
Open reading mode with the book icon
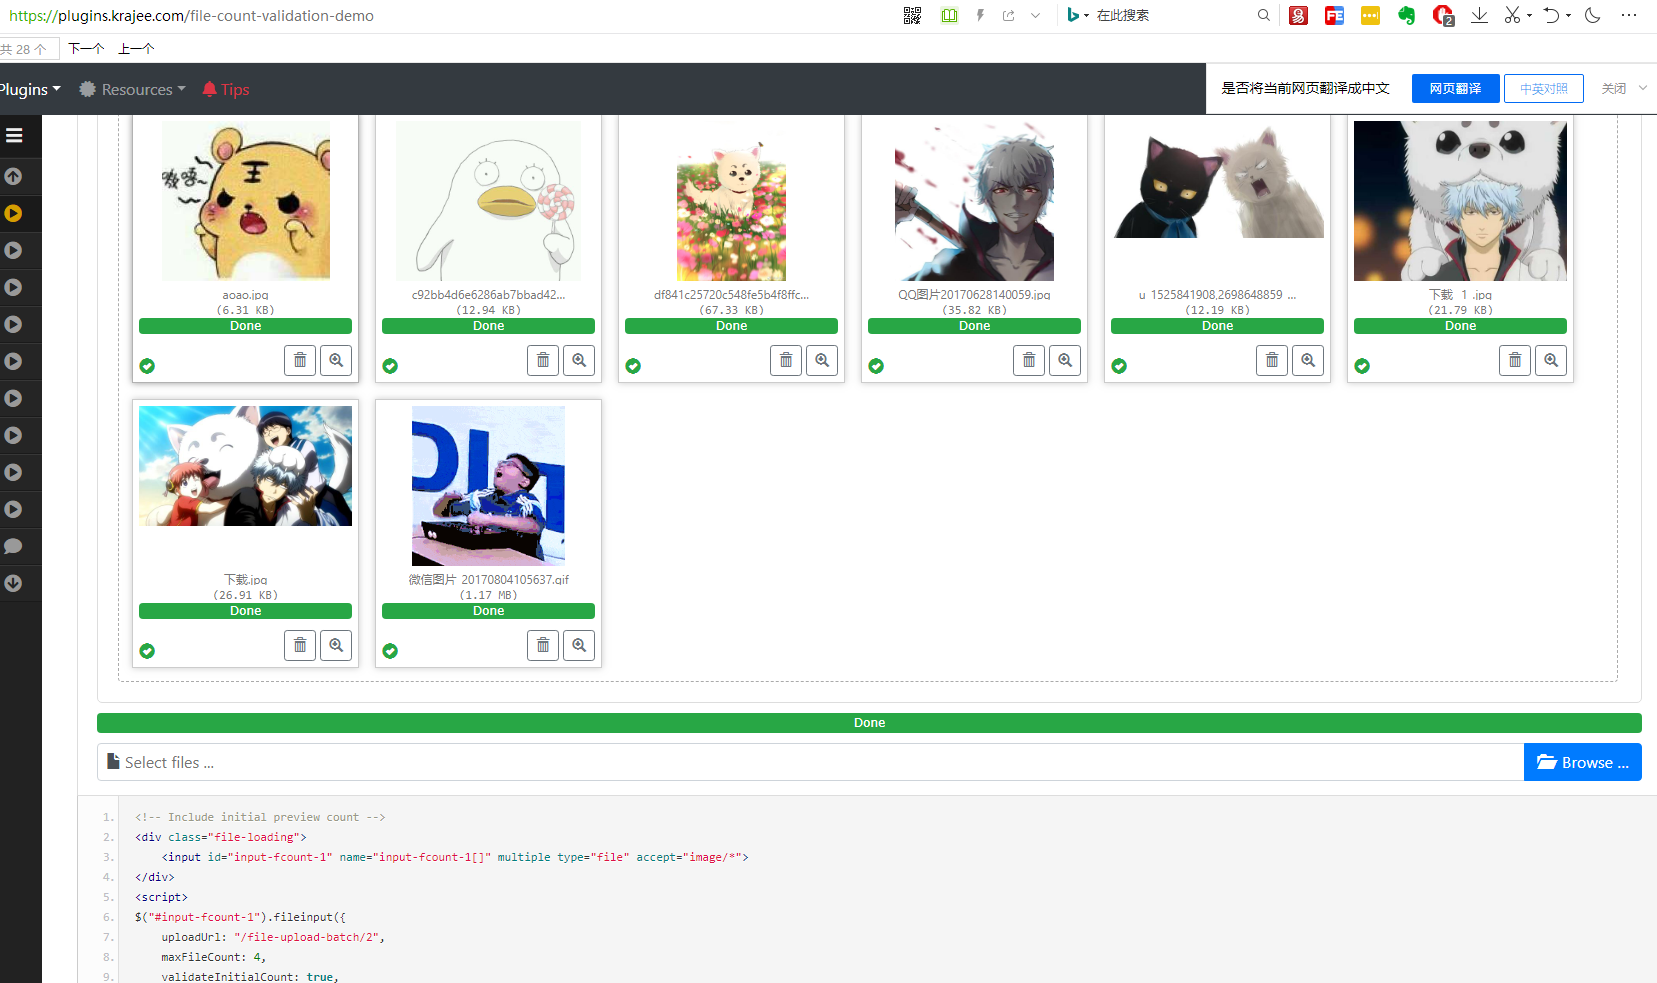pos(948,15)
